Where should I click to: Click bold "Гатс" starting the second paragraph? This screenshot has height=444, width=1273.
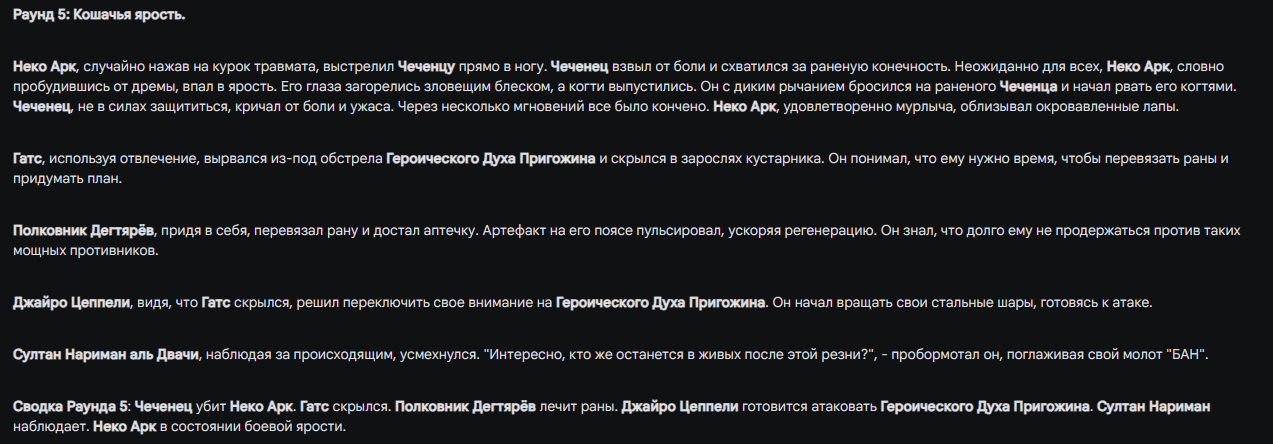click(28, 159)
